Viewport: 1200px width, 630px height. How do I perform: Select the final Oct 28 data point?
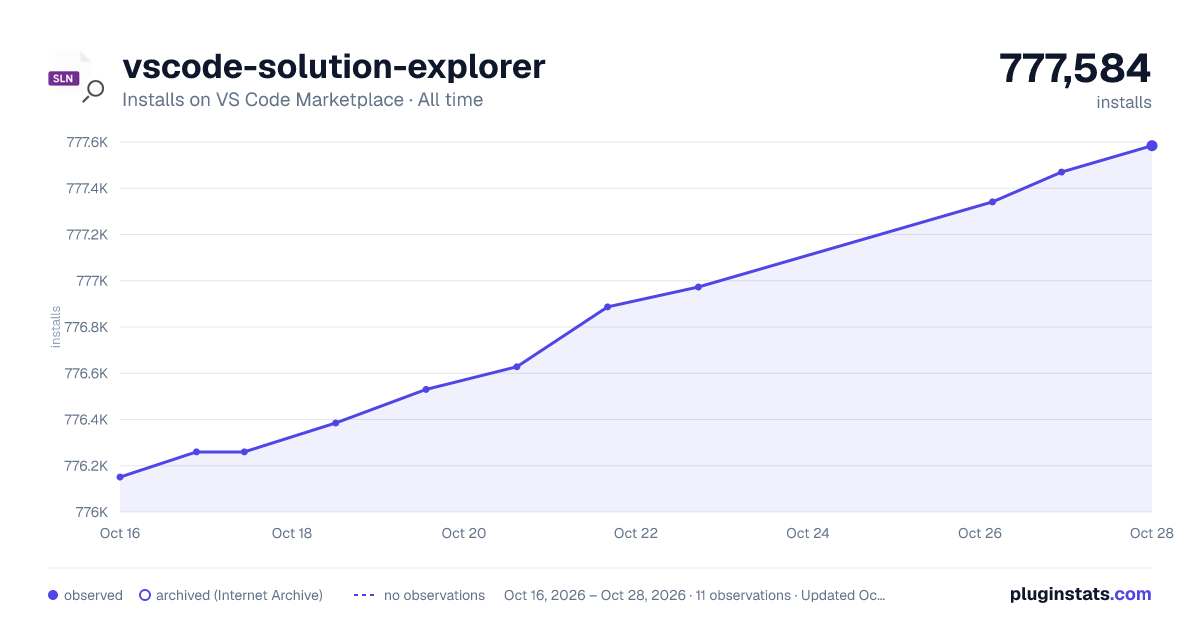(x=1152, y=146)
